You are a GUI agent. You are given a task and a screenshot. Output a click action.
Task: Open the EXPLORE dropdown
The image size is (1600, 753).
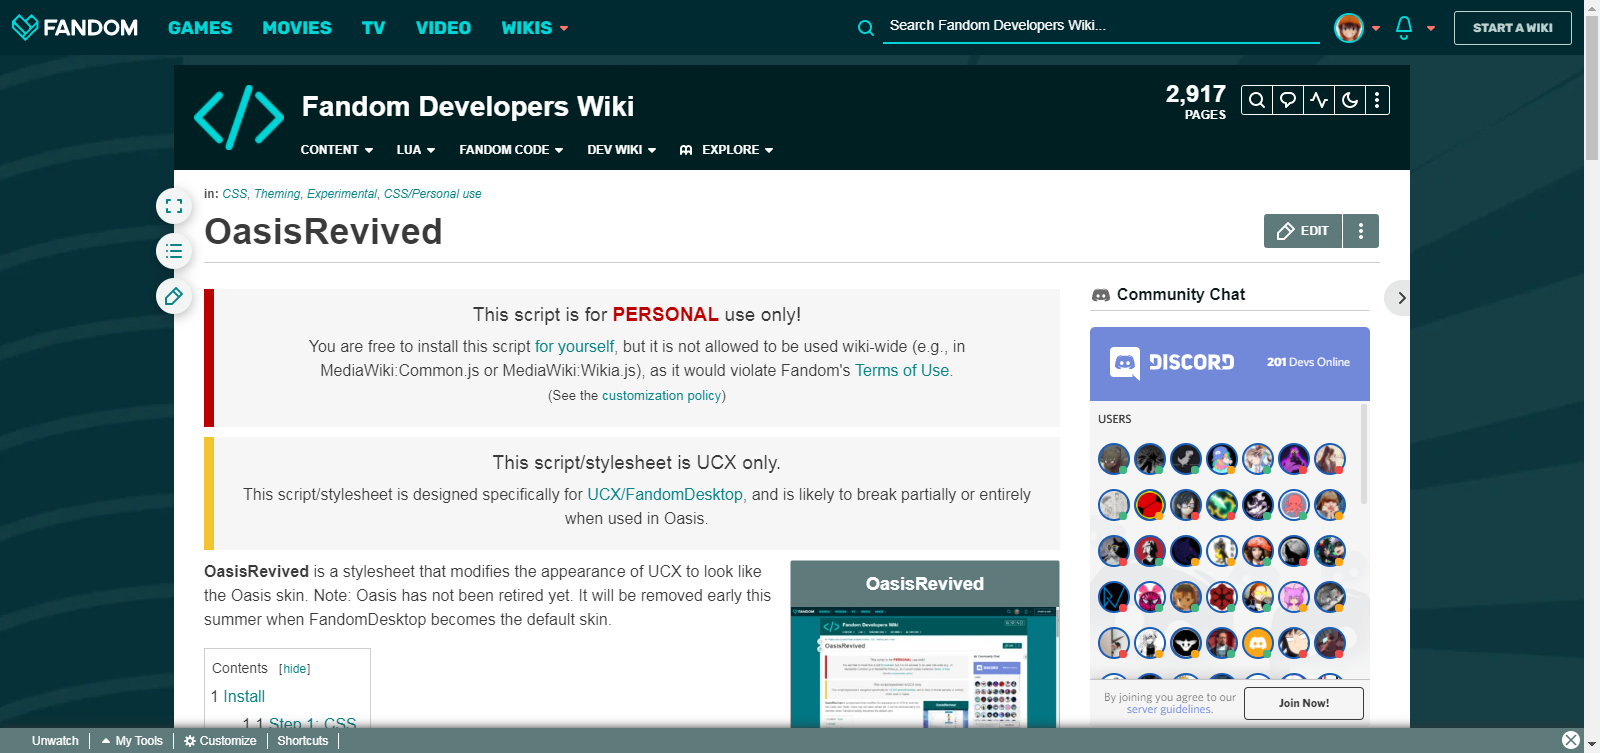727,150
